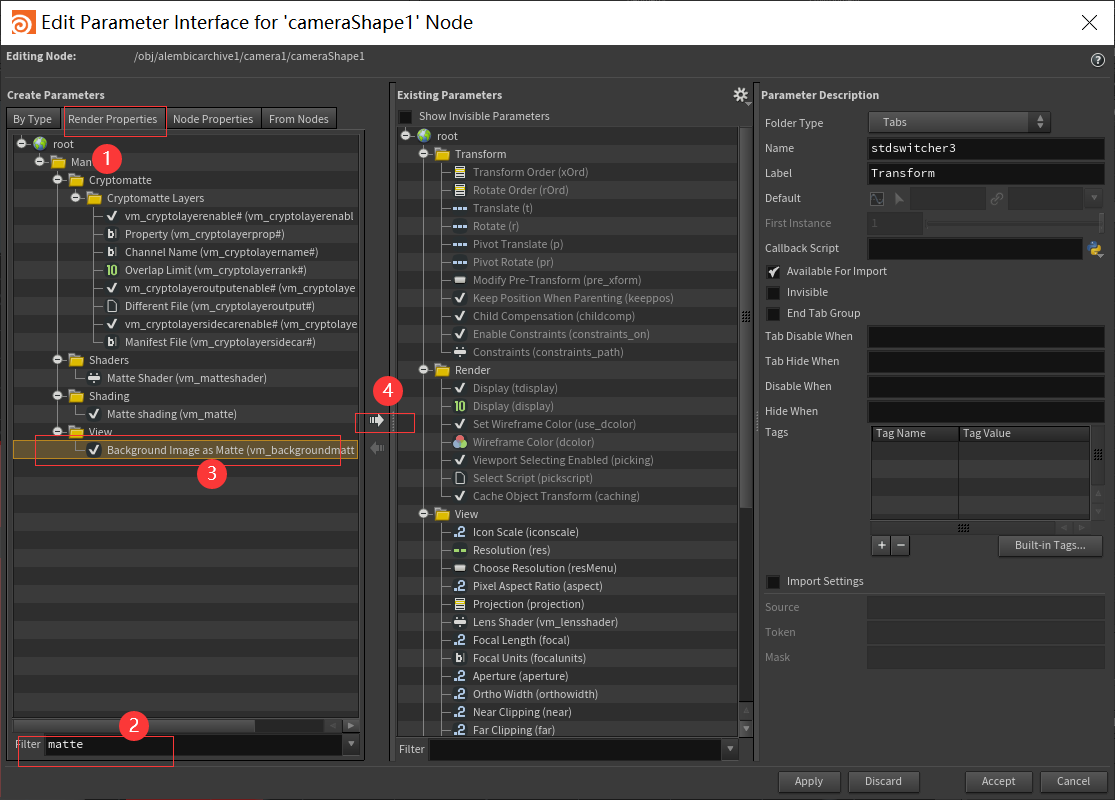Click Apply to save parameter changes

pyautogui.click(x=809, y=782)
